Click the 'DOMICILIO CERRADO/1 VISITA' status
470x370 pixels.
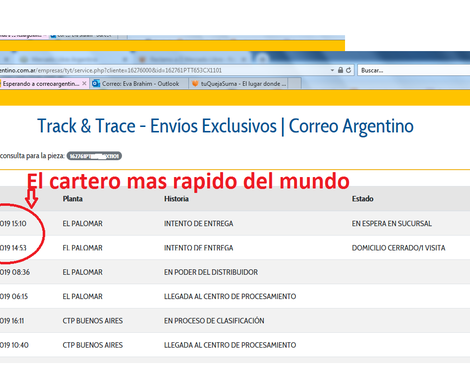399,248
